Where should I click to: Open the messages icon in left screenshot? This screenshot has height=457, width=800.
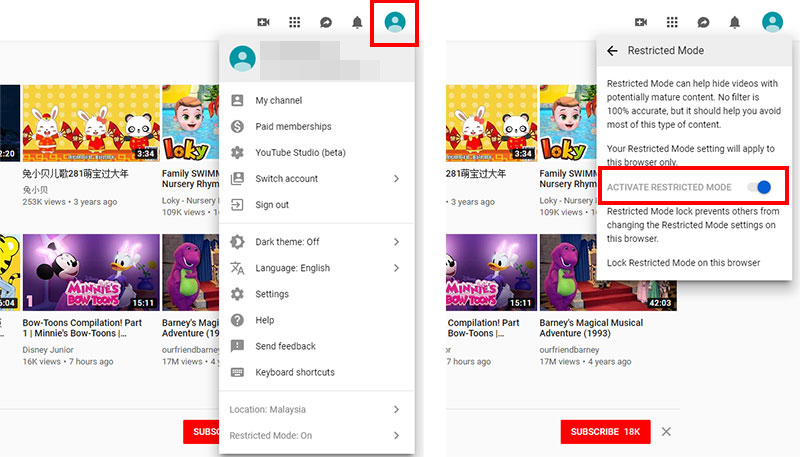click(326, 22)
